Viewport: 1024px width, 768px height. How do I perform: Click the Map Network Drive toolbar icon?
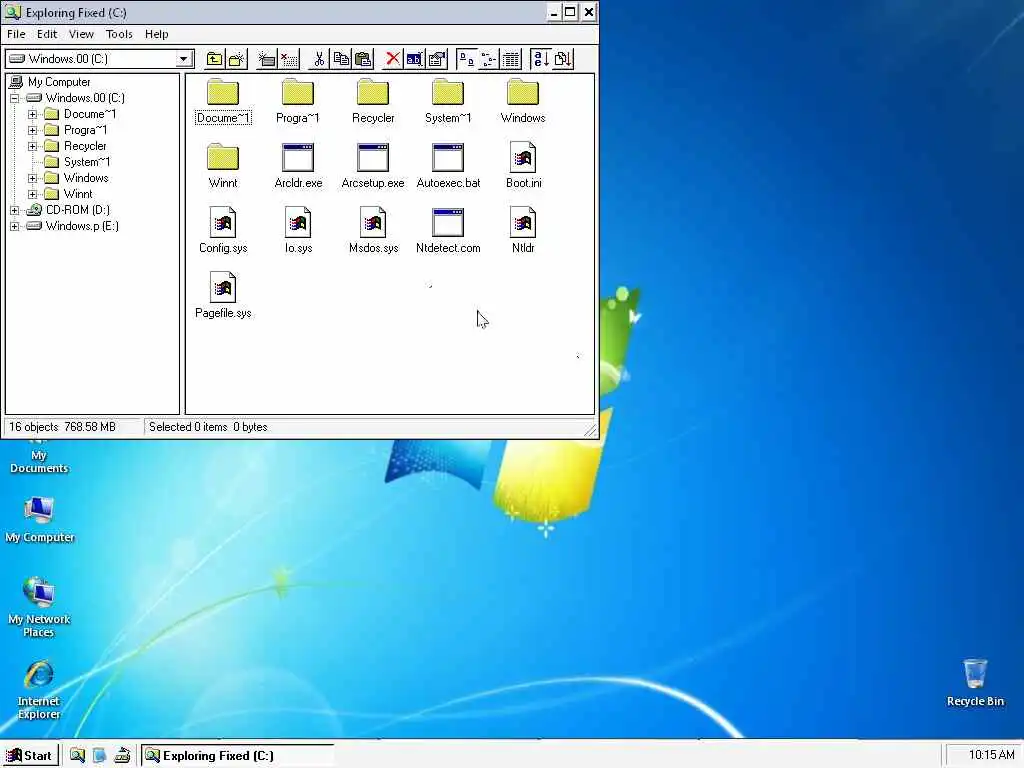point(266,59)
